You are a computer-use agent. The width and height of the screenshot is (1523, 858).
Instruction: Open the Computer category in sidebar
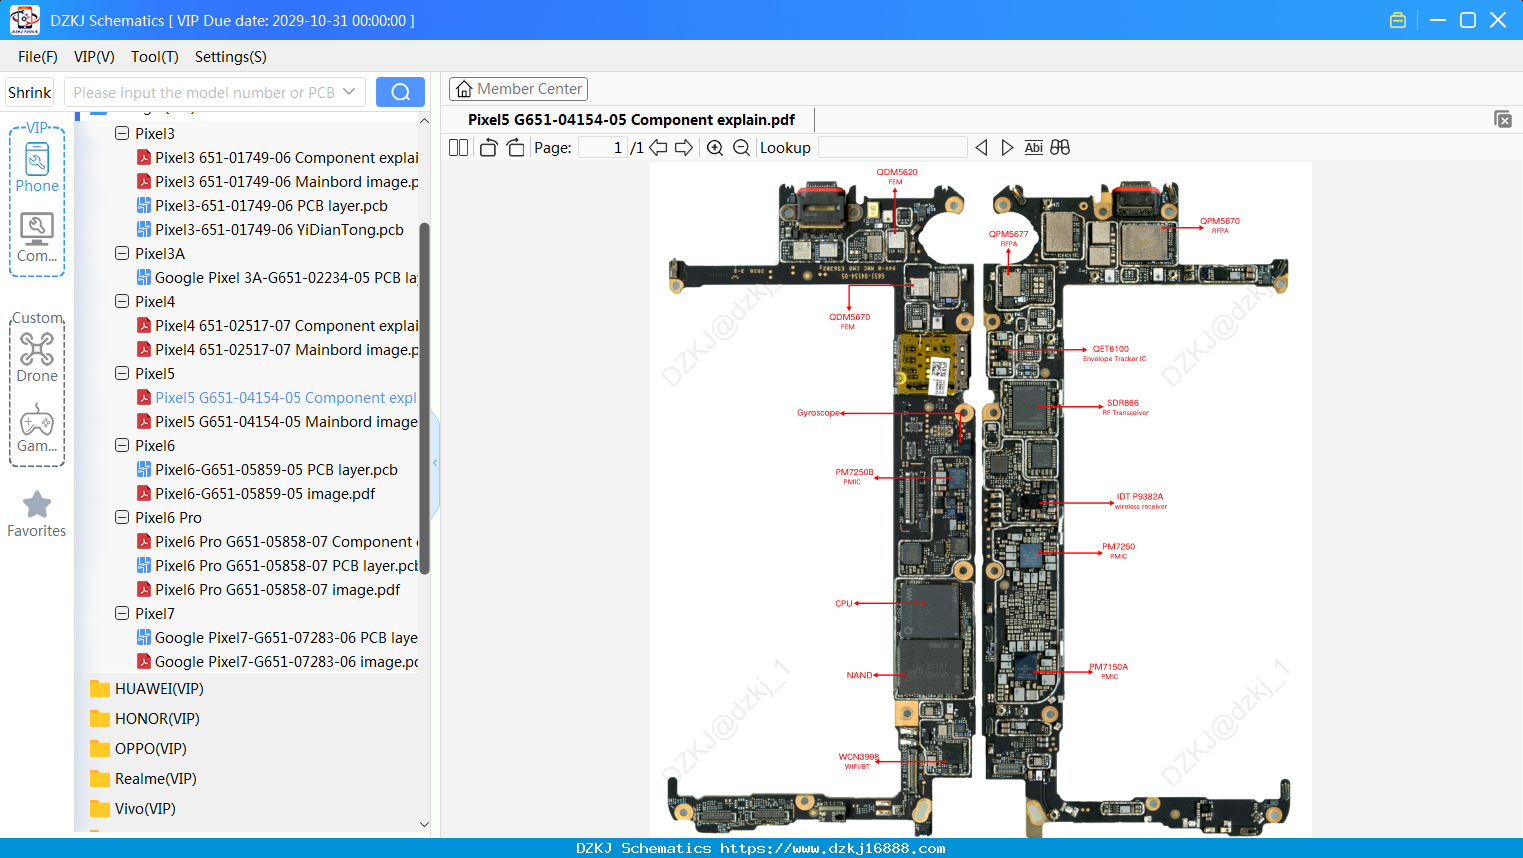[x=37, y=238]
